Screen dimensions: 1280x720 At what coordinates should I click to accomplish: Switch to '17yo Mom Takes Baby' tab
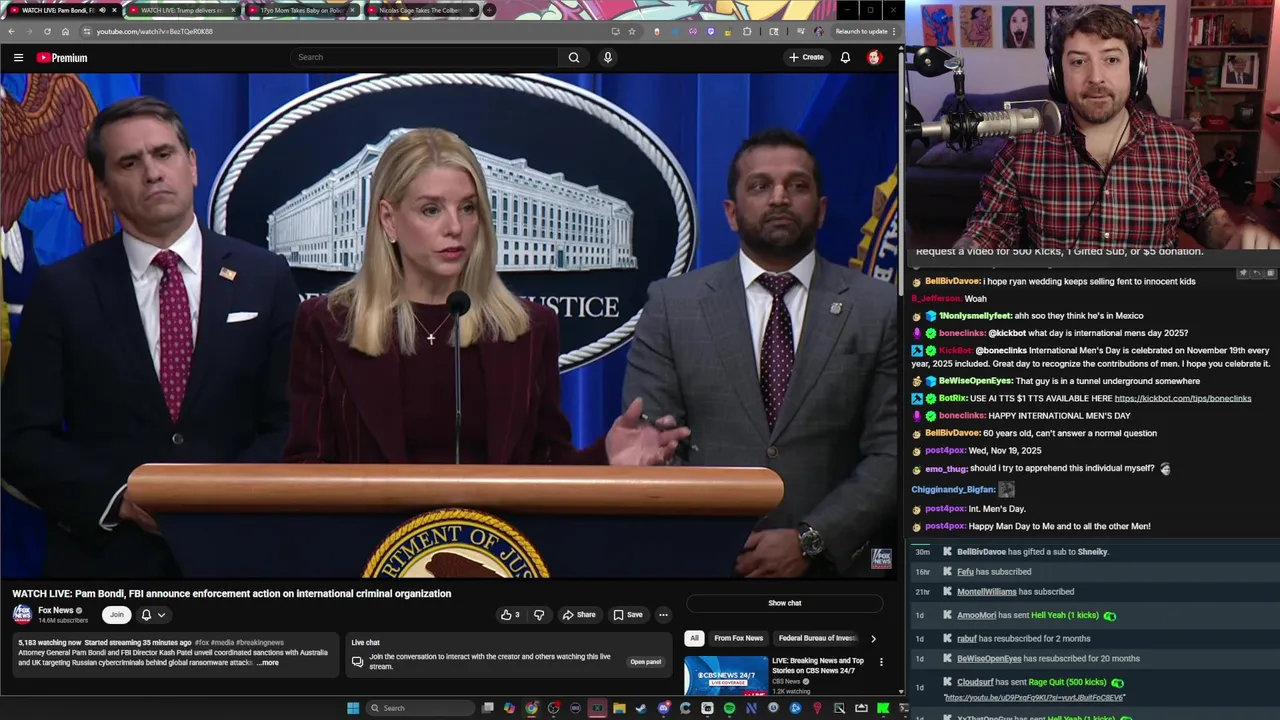click(x=301, y=10)
